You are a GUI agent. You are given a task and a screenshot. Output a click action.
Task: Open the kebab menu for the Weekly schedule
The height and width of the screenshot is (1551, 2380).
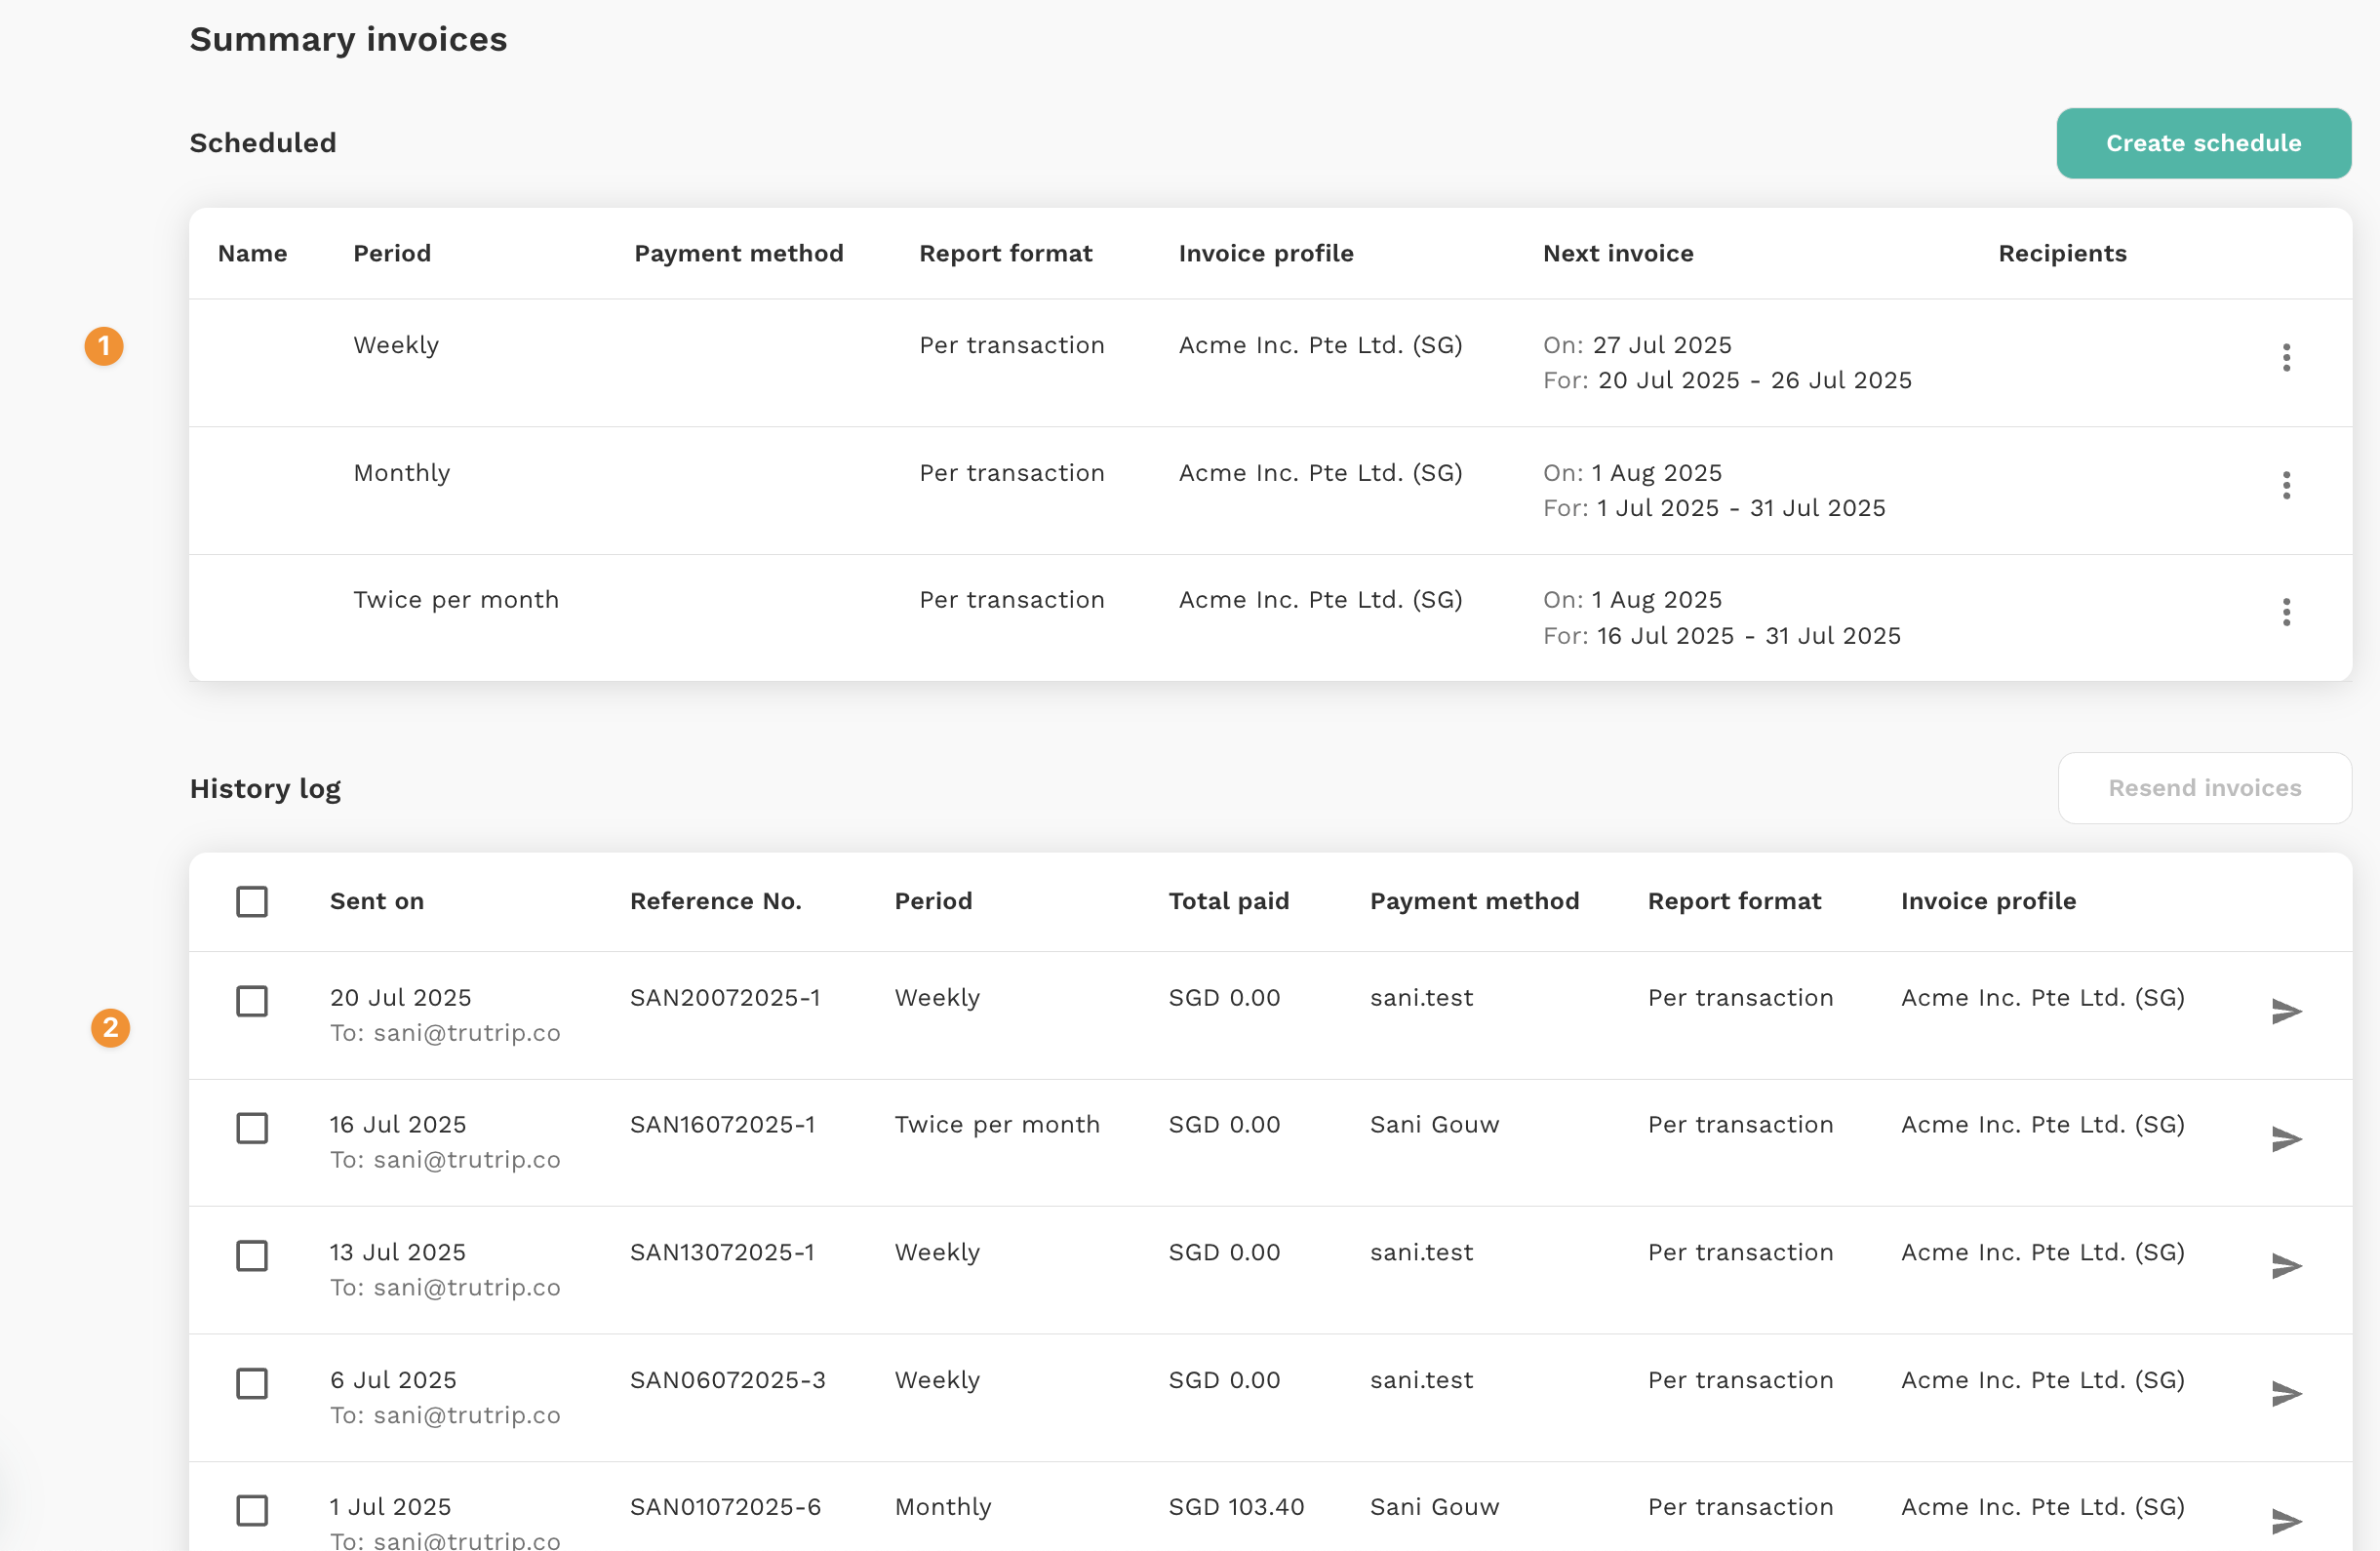(2286, 357)
